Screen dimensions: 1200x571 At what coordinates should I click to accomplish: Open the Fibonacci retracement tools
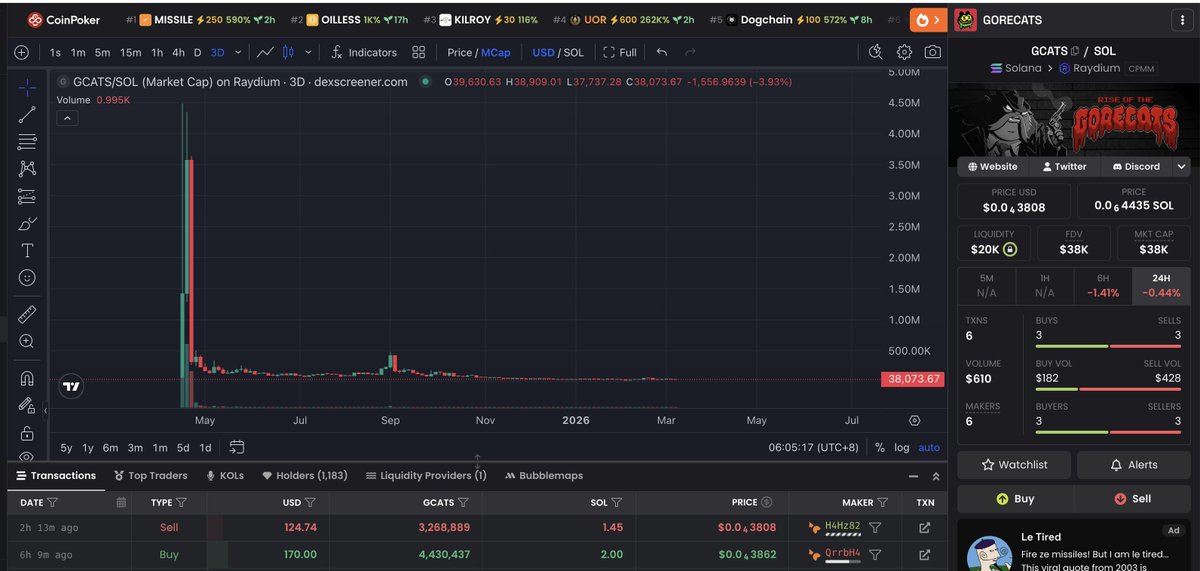coord(27,141)
